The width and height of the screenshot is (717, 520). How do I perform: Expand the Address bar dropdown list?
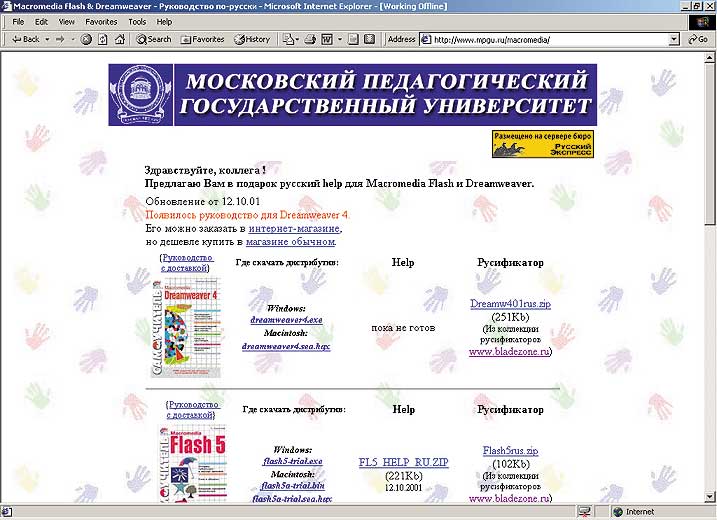(x=674, y=40)
